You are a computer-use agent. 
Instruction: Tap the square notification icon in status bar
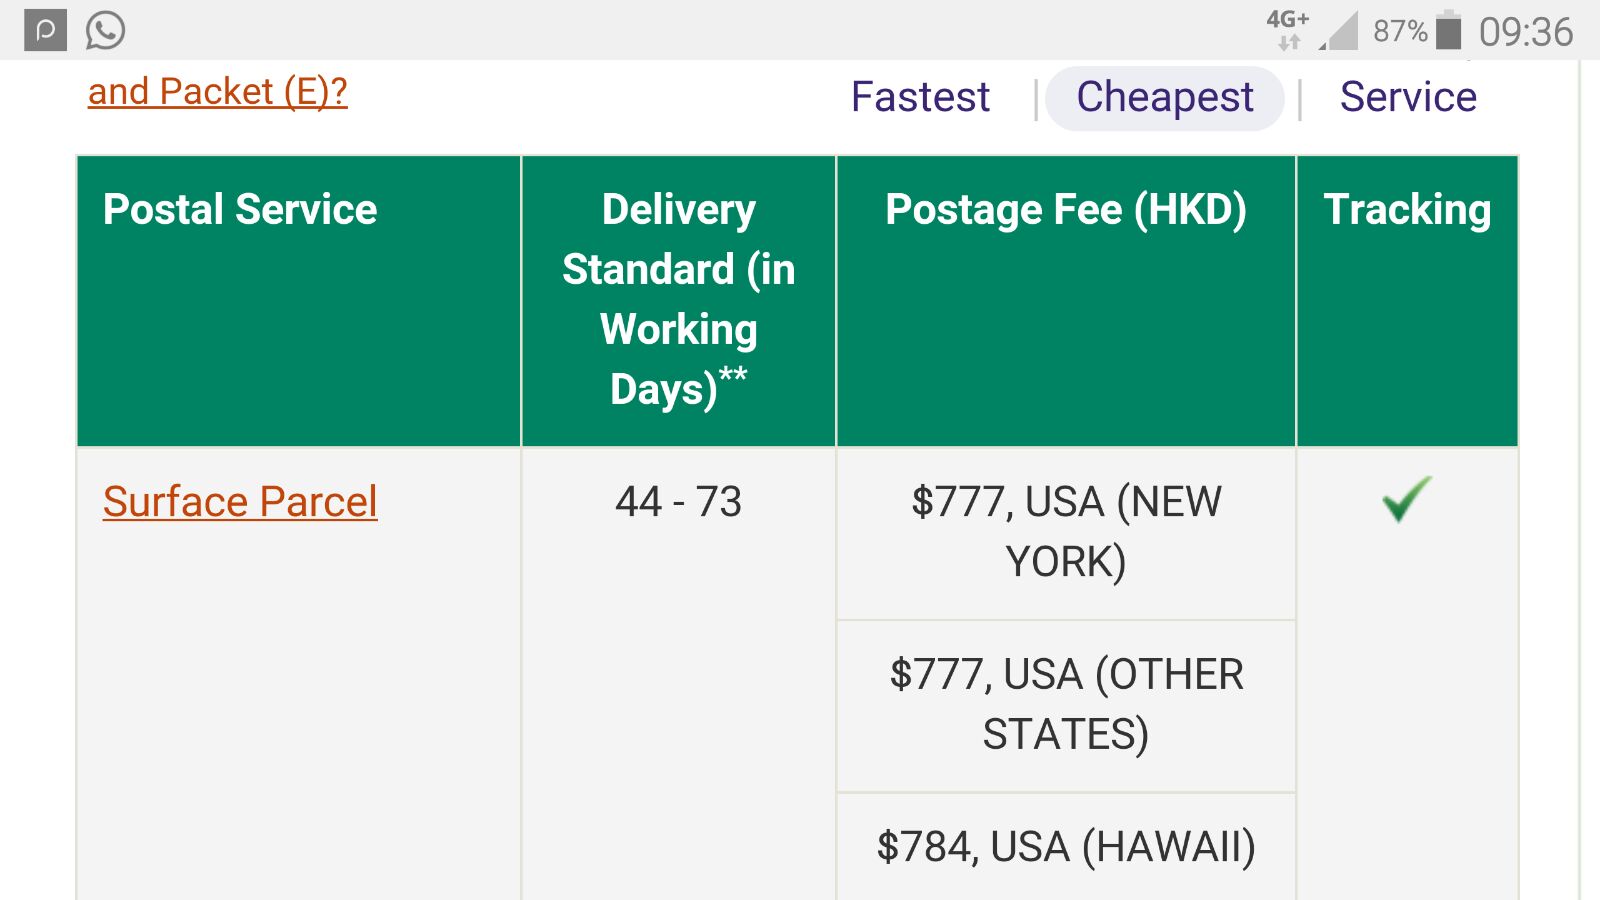point(46,30)
